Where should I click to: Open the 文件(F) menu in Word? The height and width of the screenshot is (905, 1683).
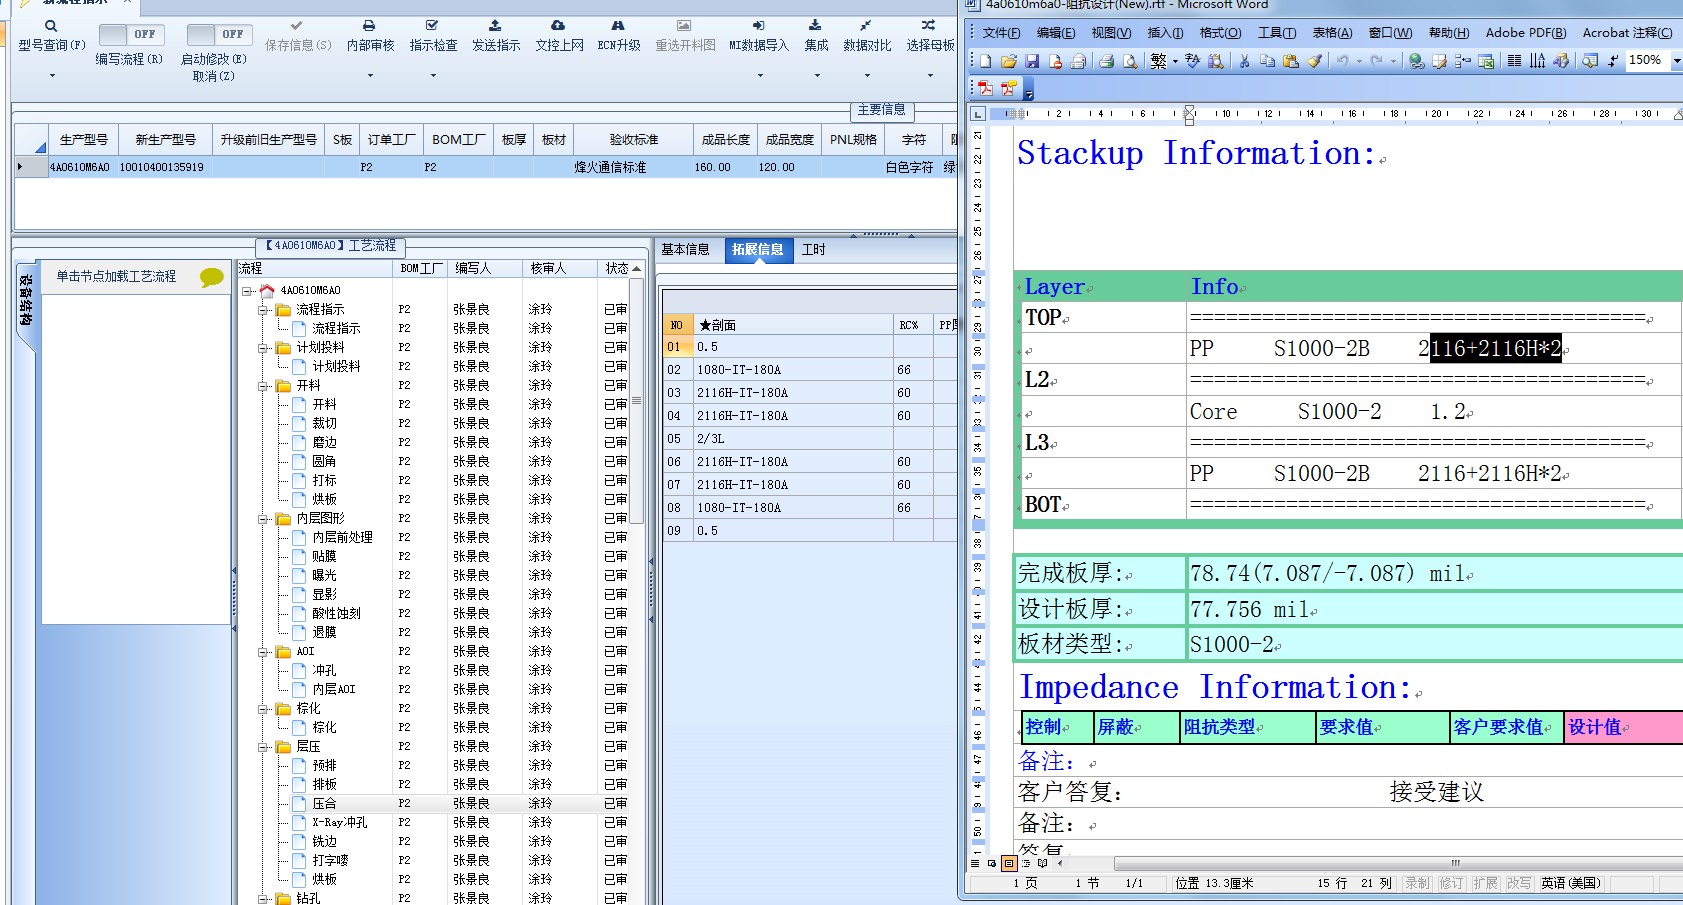[1001, 33]
